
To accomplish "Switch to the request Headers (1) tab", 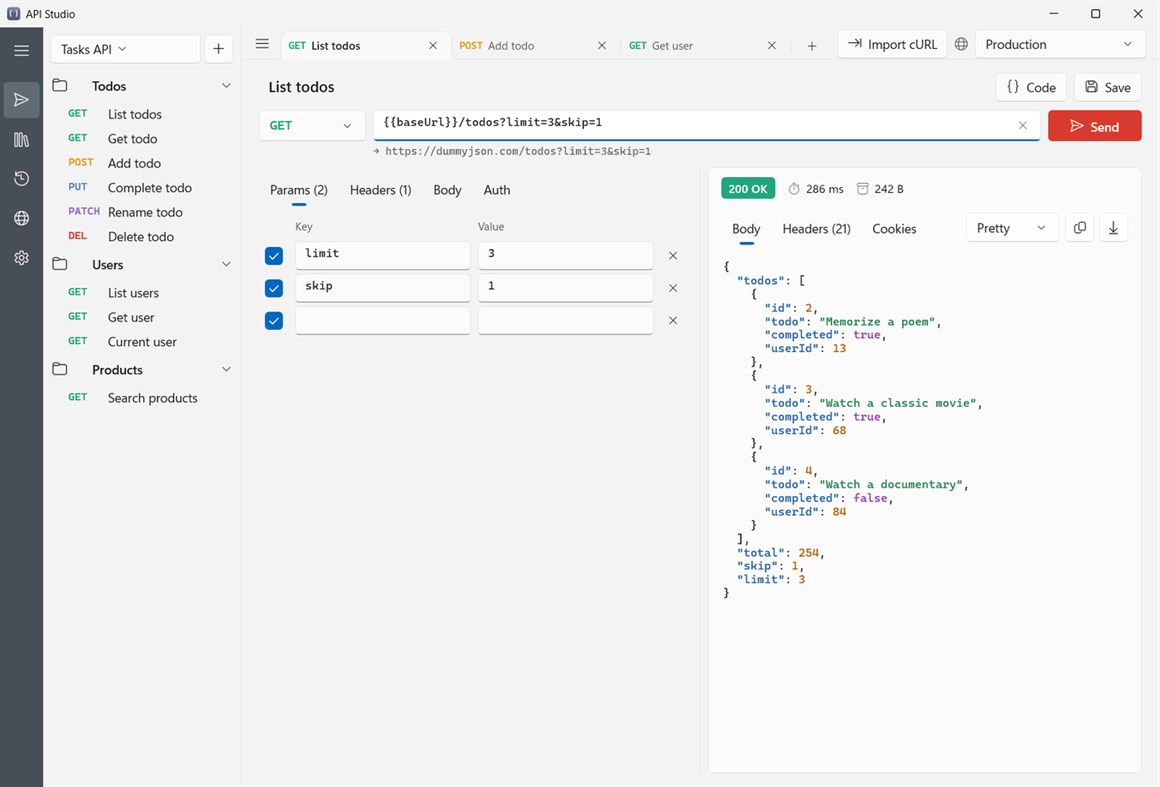I will click(x=380, y=190).
